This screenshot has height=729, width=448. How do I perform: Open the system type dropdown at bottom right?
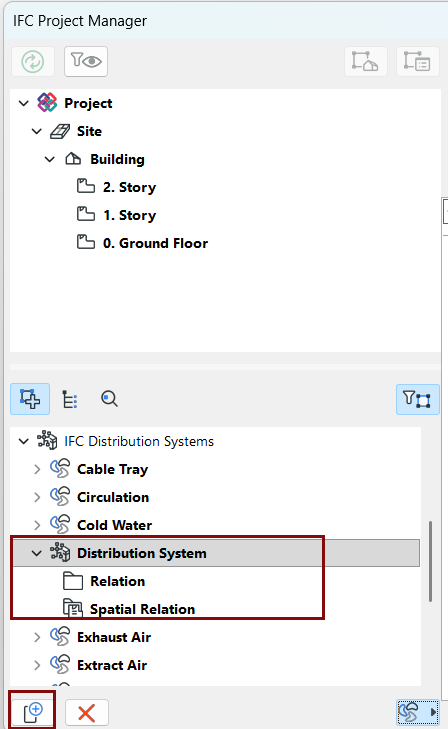pos(417,712)
